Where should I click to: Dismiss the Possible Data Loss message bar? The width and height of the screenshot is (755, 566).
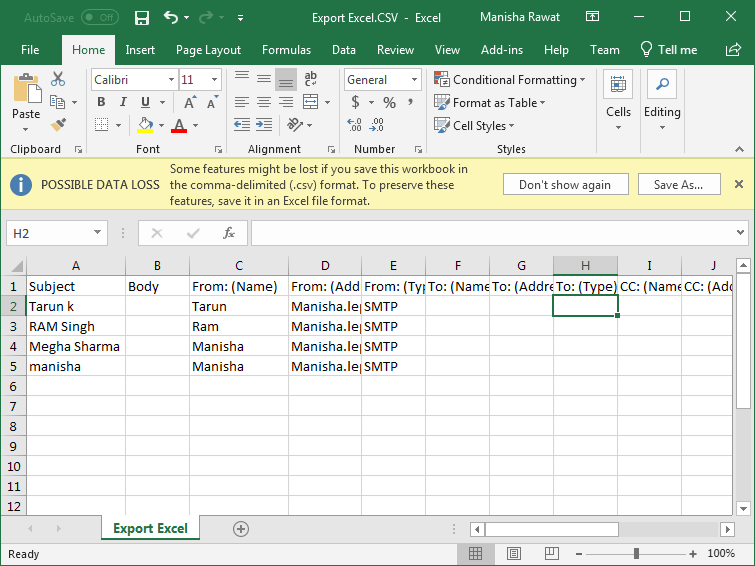click(x=739, y=184)
